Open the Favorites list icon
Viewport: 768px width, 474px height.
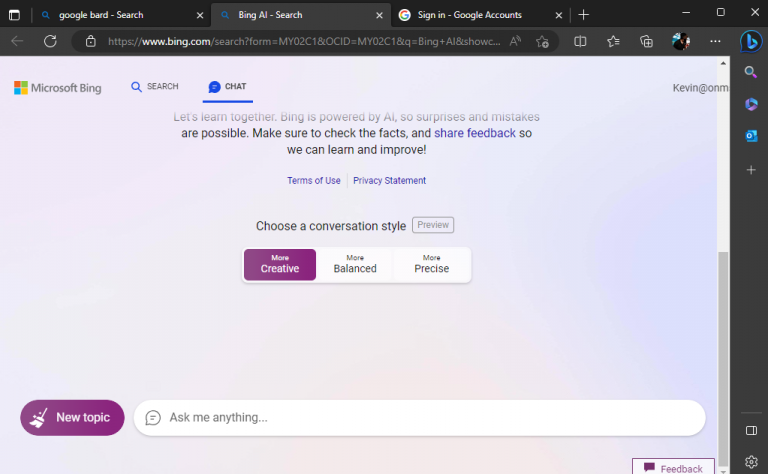(613, 41)
